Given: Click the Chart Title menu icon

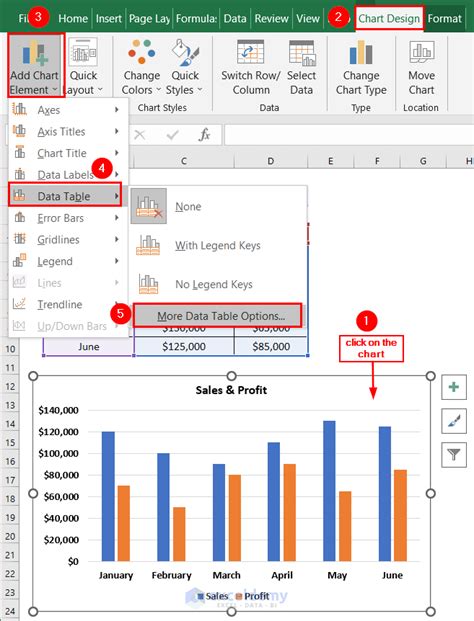Looking at the screenshot, I should click(19, 152).
